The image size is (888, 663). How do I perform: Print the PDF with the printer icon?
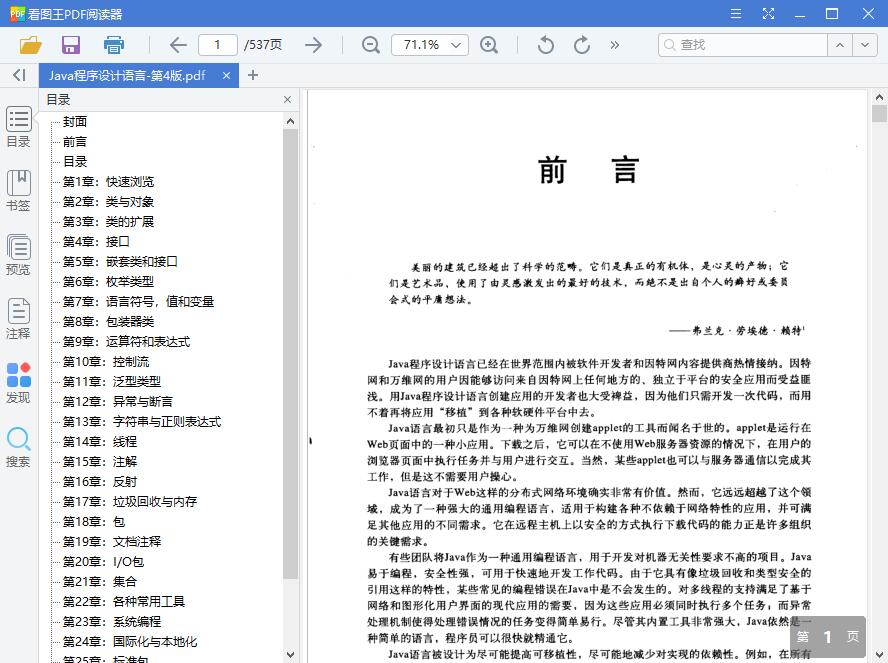114,45
